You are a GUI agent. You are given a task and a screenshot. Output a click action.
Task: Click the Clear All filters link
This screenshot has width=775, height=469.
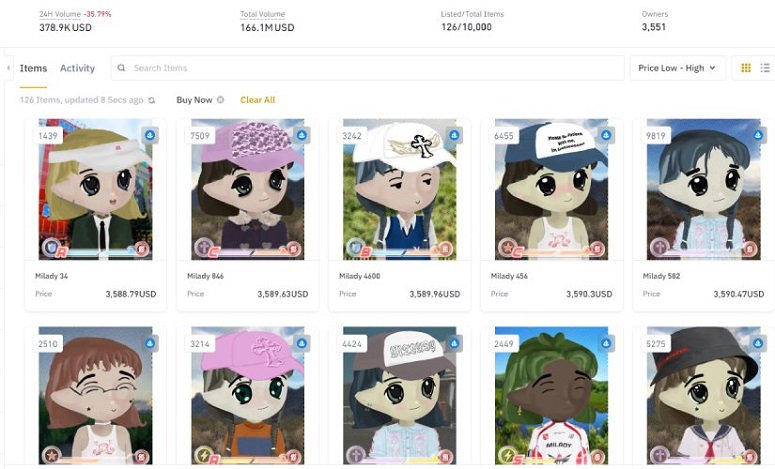(x=257, y=100)
